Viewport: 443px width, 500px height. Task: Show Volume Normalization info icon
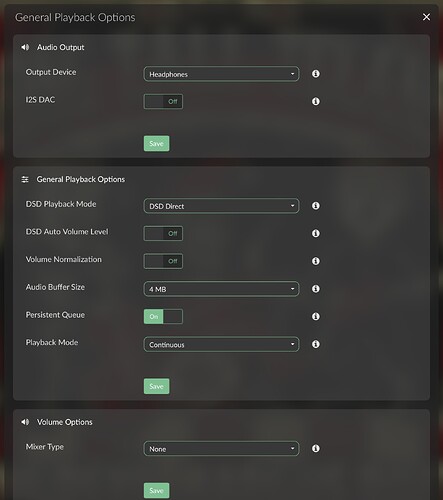click(316, 261)
